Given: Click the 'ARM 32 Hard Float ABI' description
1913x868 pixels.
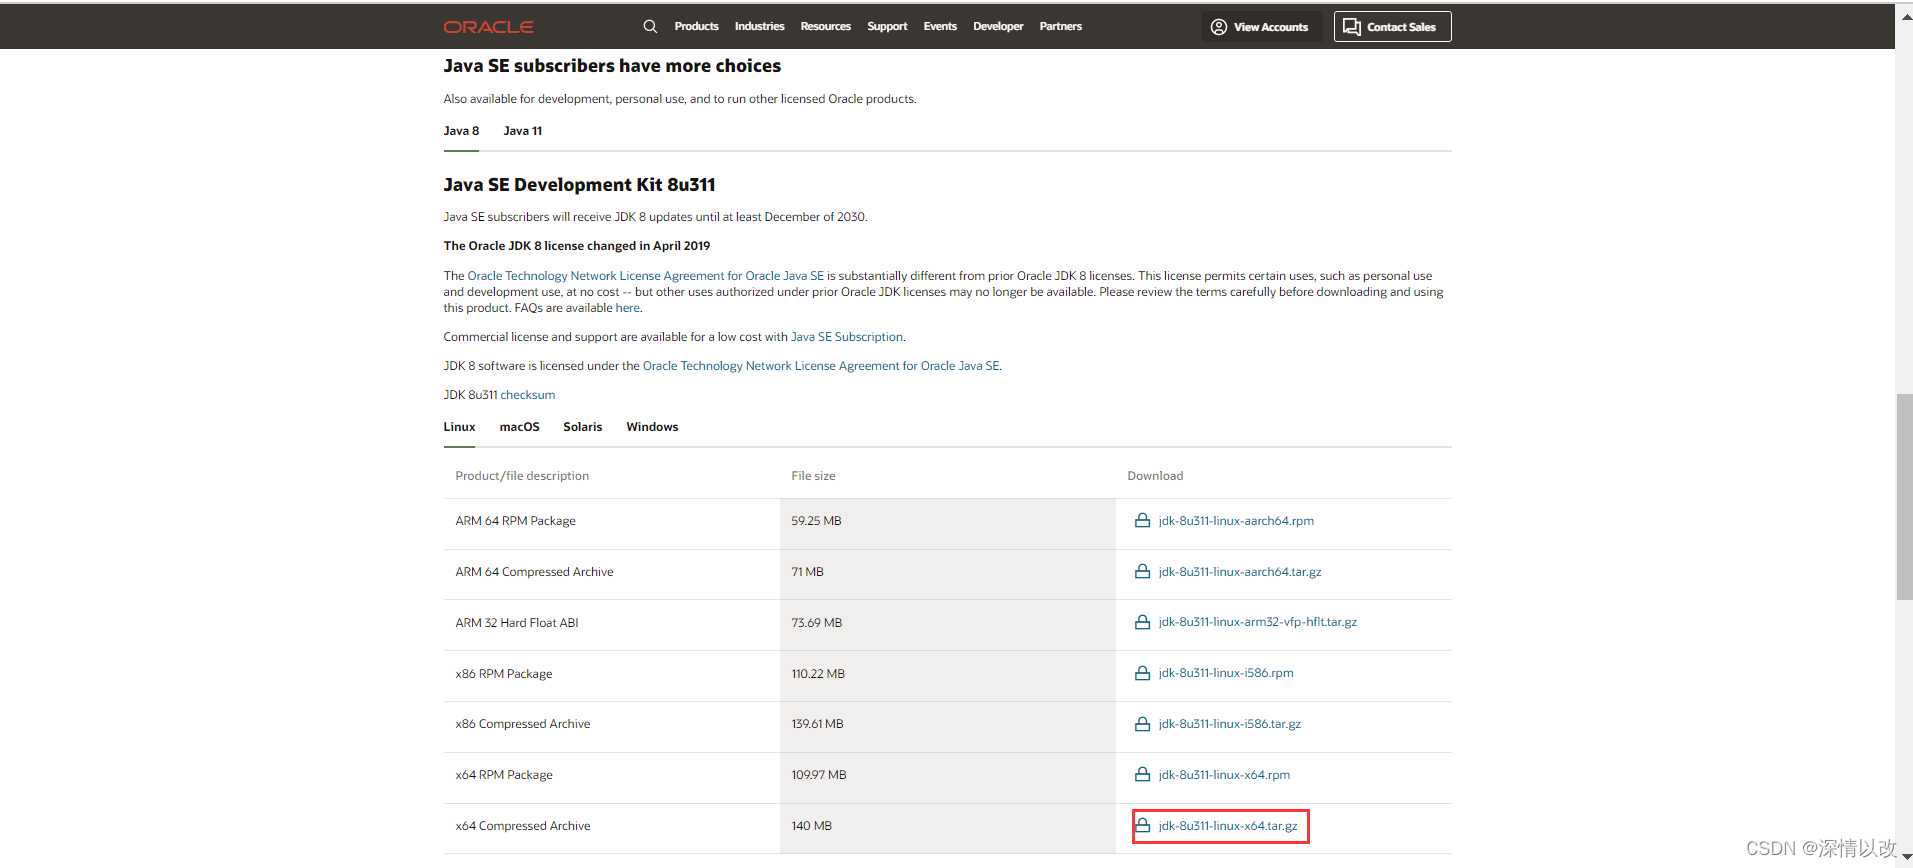Looking at the screenshot, I should coord(517,623).
